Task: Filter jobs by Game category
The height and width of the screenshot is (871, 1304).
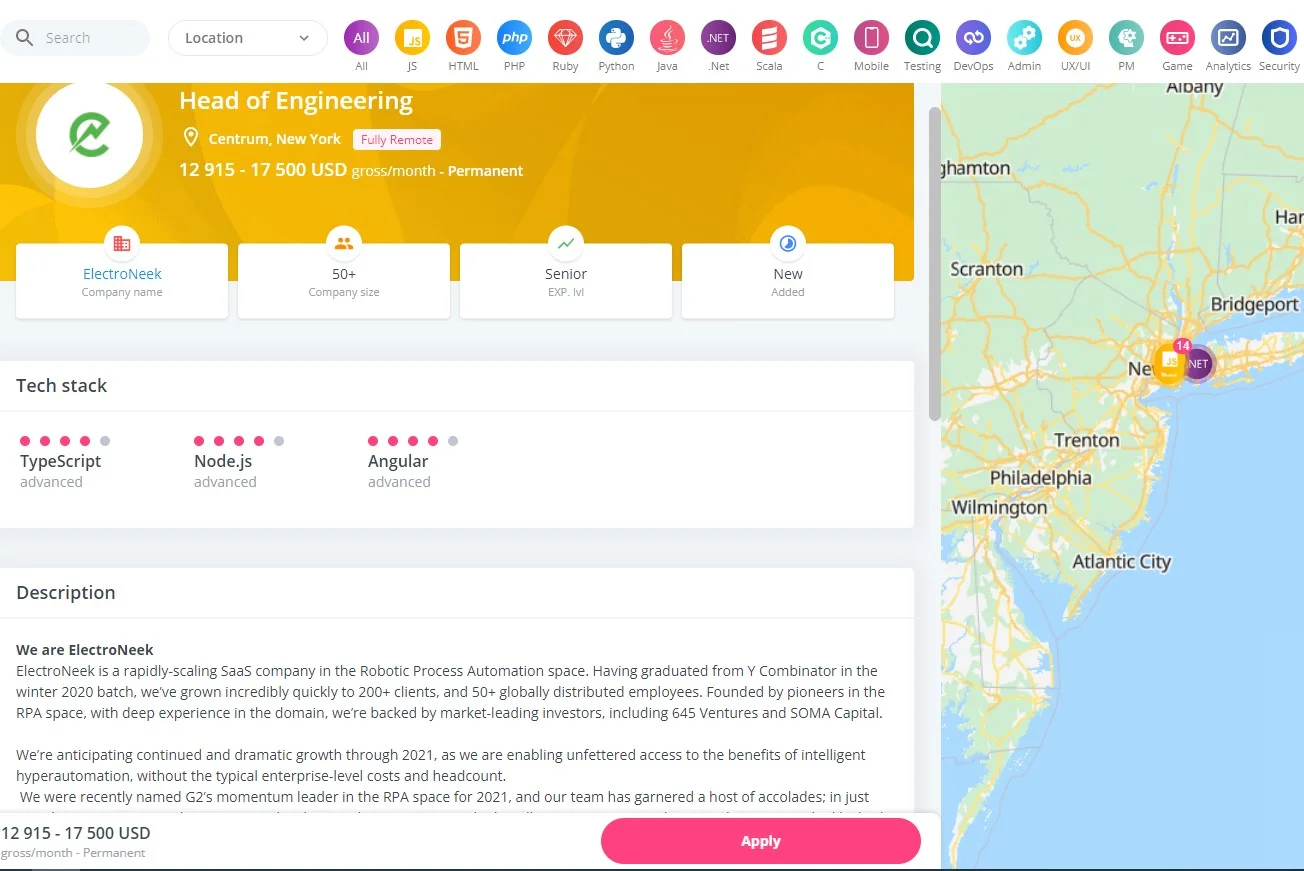Action: point(1177,38)
